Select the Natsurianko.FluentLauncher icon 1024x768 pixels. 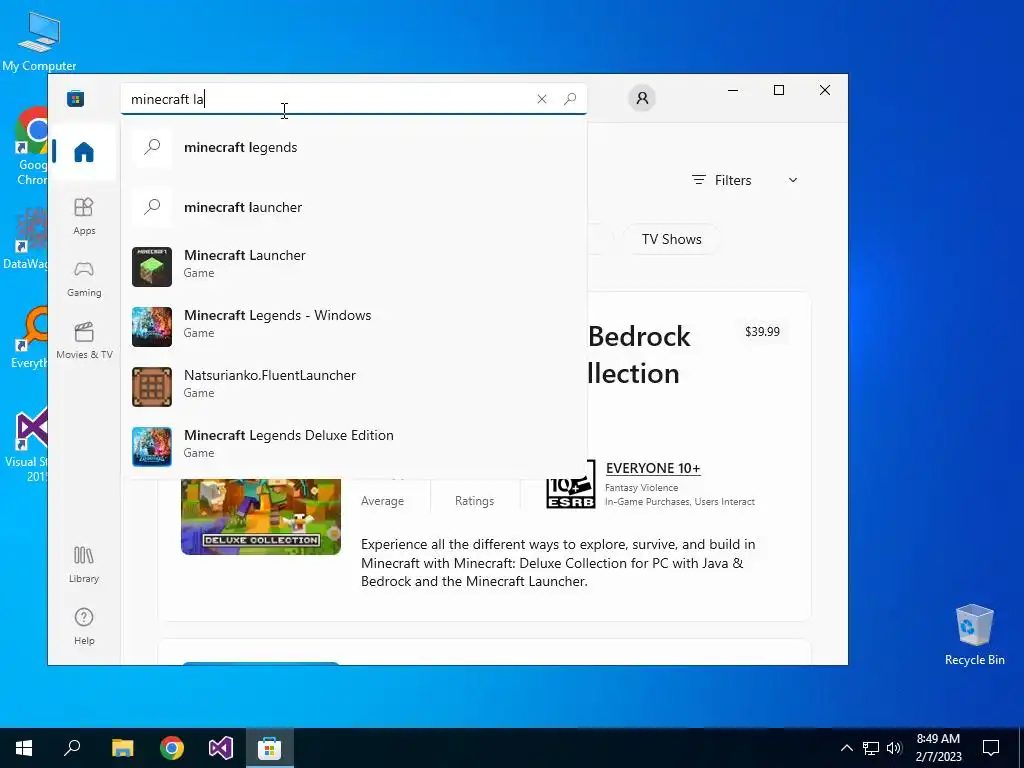tap(152, 387)
